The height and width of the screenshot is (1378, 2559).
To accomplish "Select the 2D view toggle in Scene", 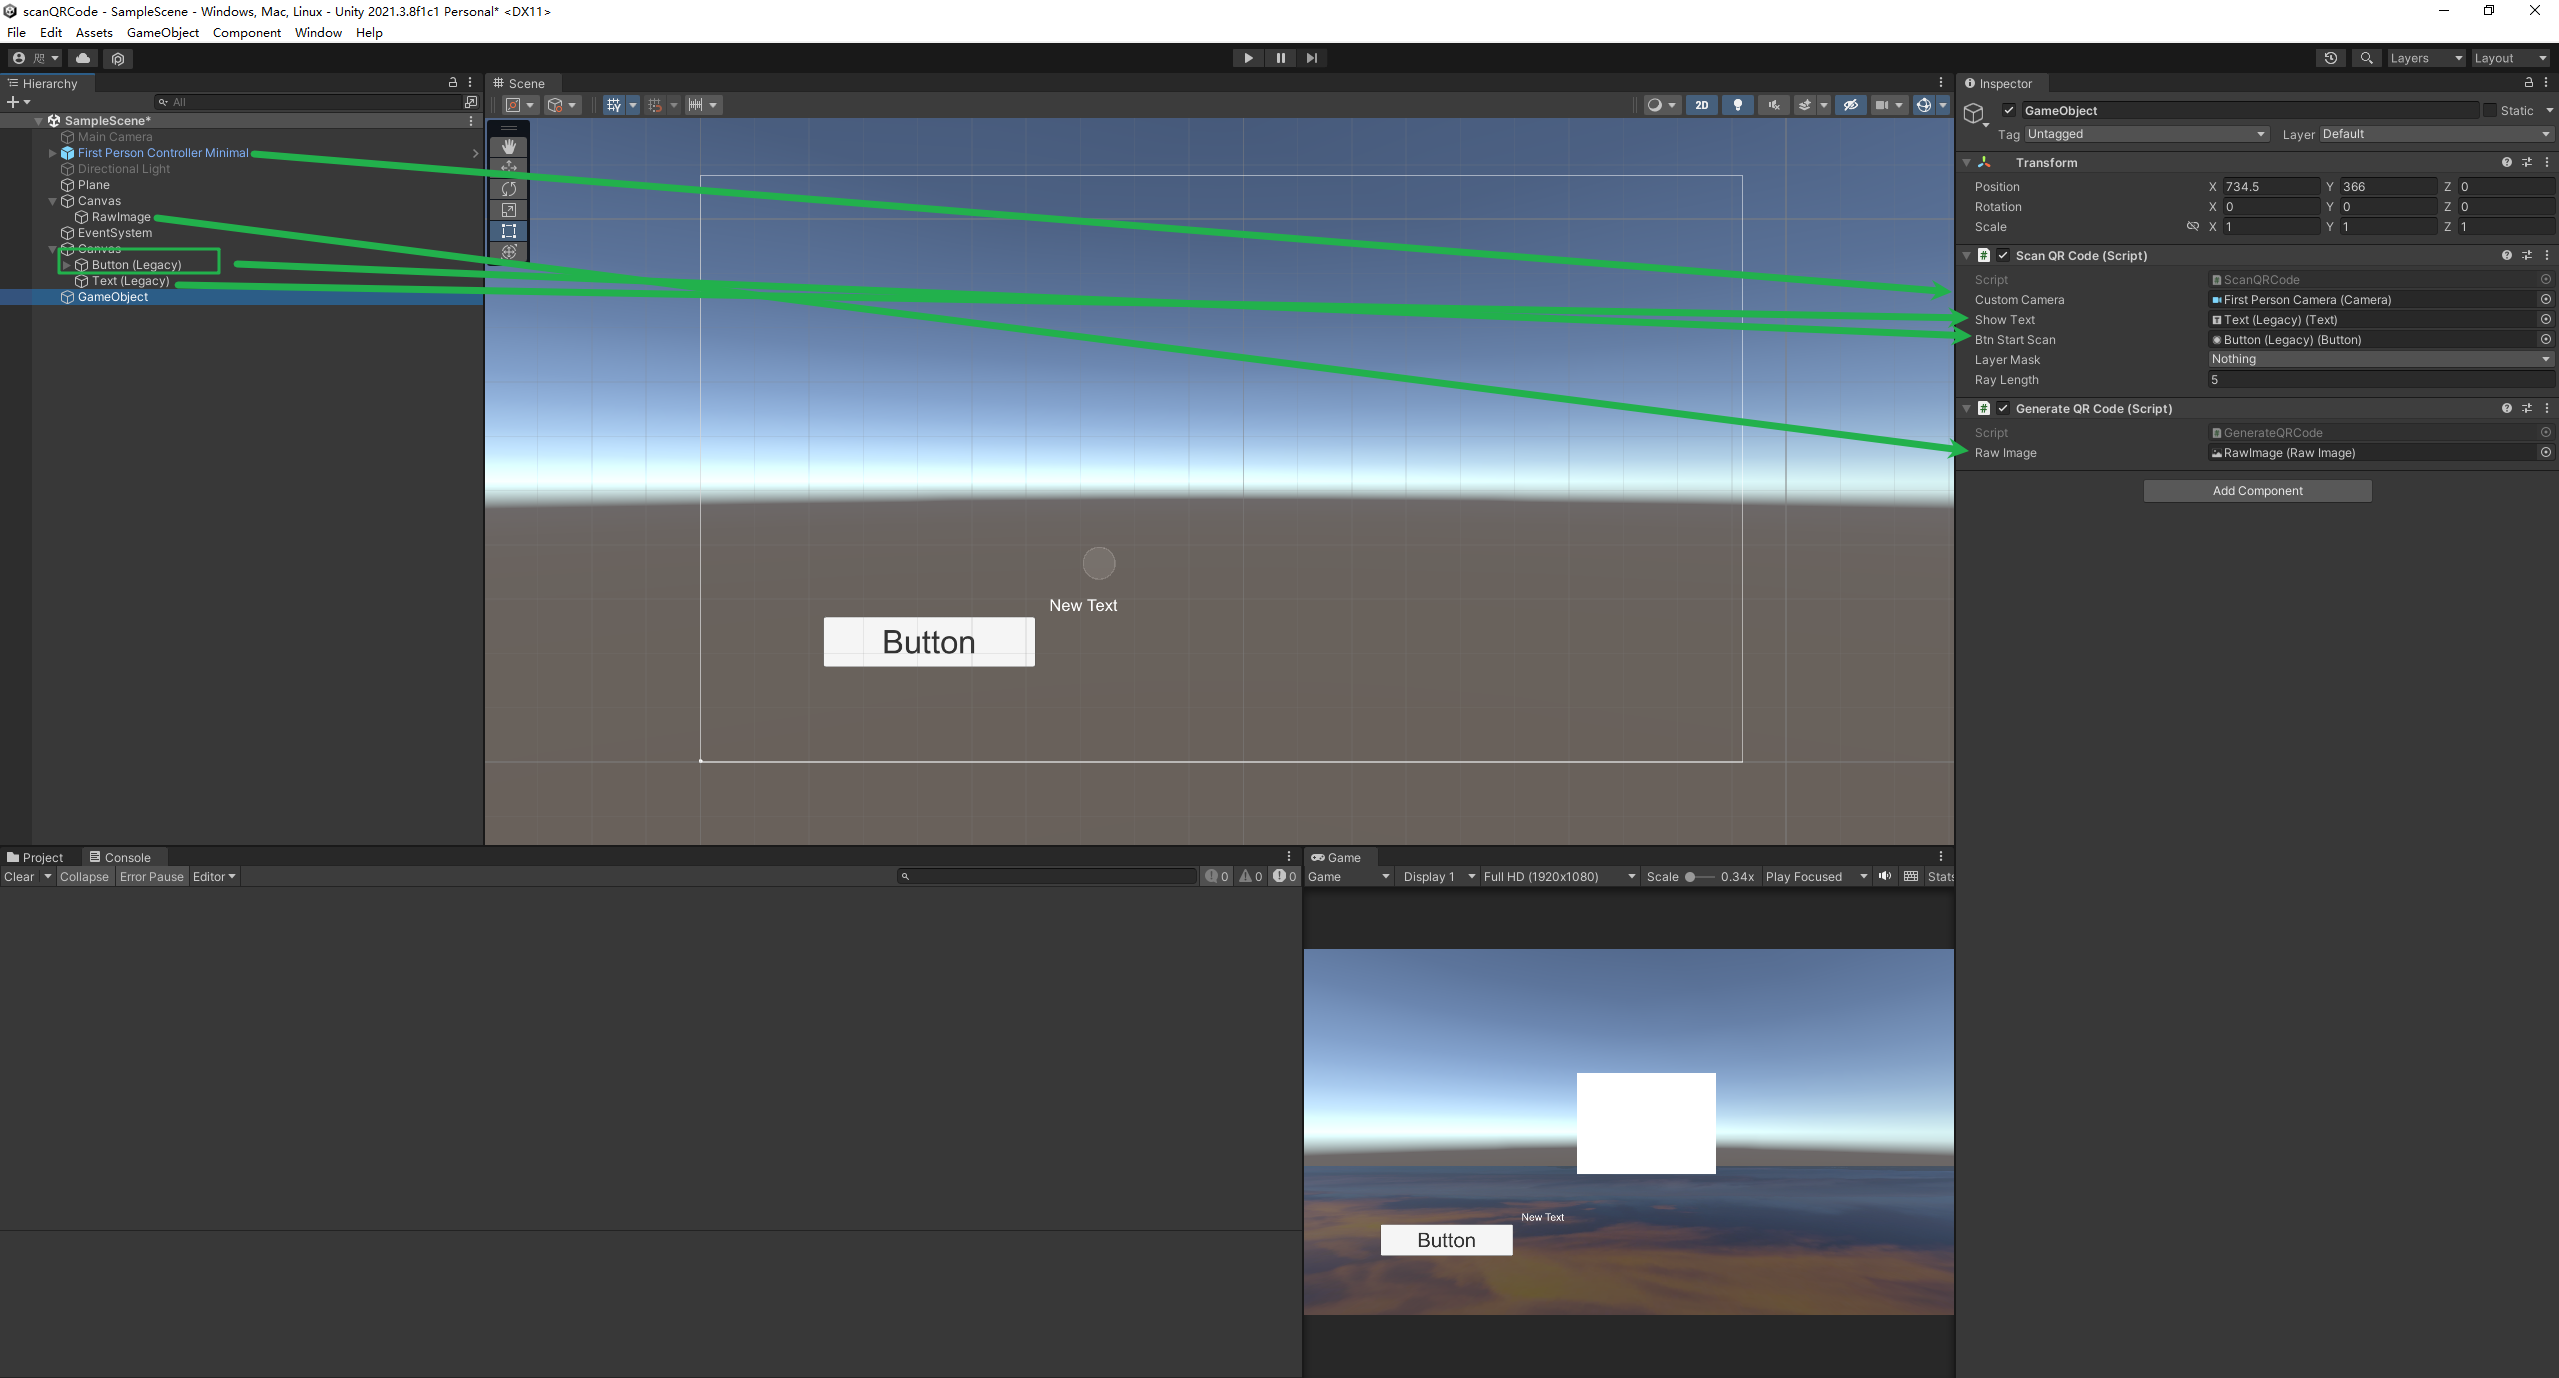I will click(1704, 105).
